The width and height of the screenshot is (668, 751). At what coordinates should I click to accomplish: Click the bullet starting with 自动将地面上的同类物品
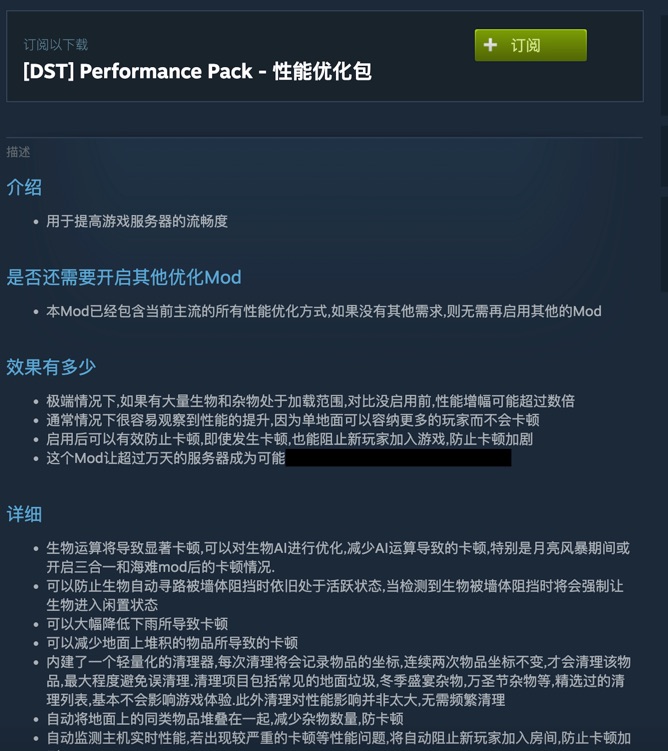click(225, 718)
